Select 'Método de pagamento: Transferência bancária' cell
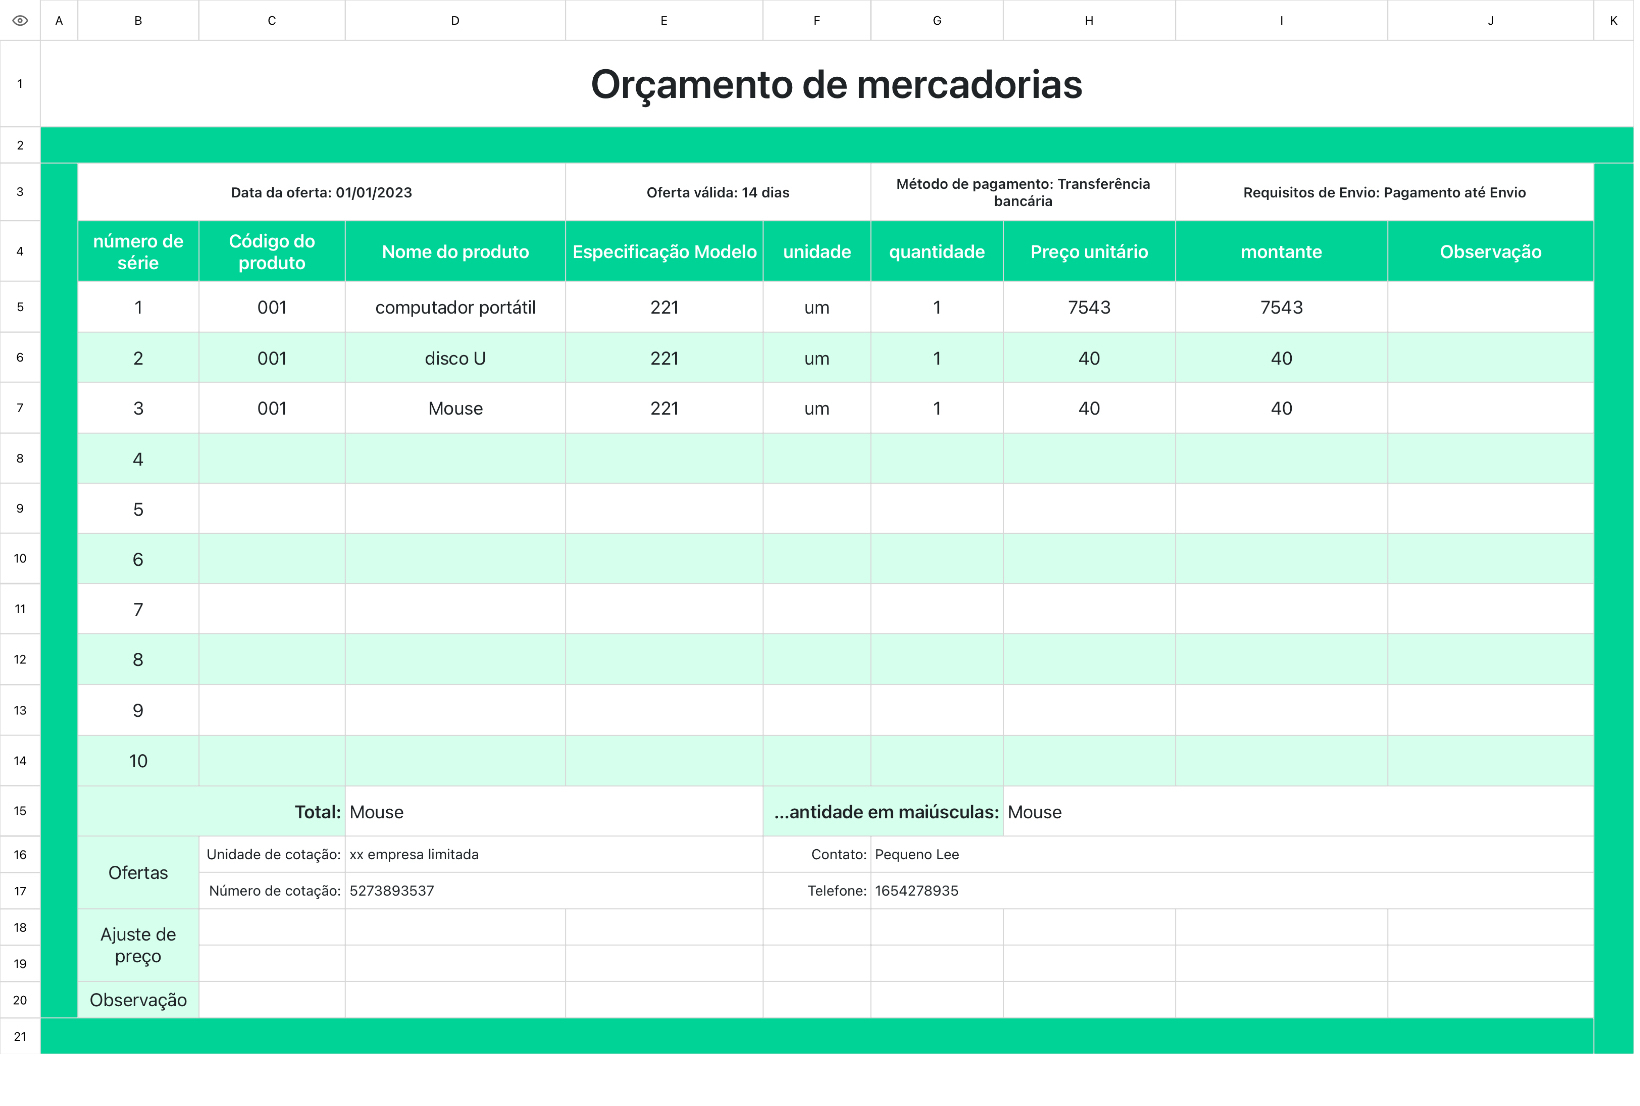 coord(1023,192)
